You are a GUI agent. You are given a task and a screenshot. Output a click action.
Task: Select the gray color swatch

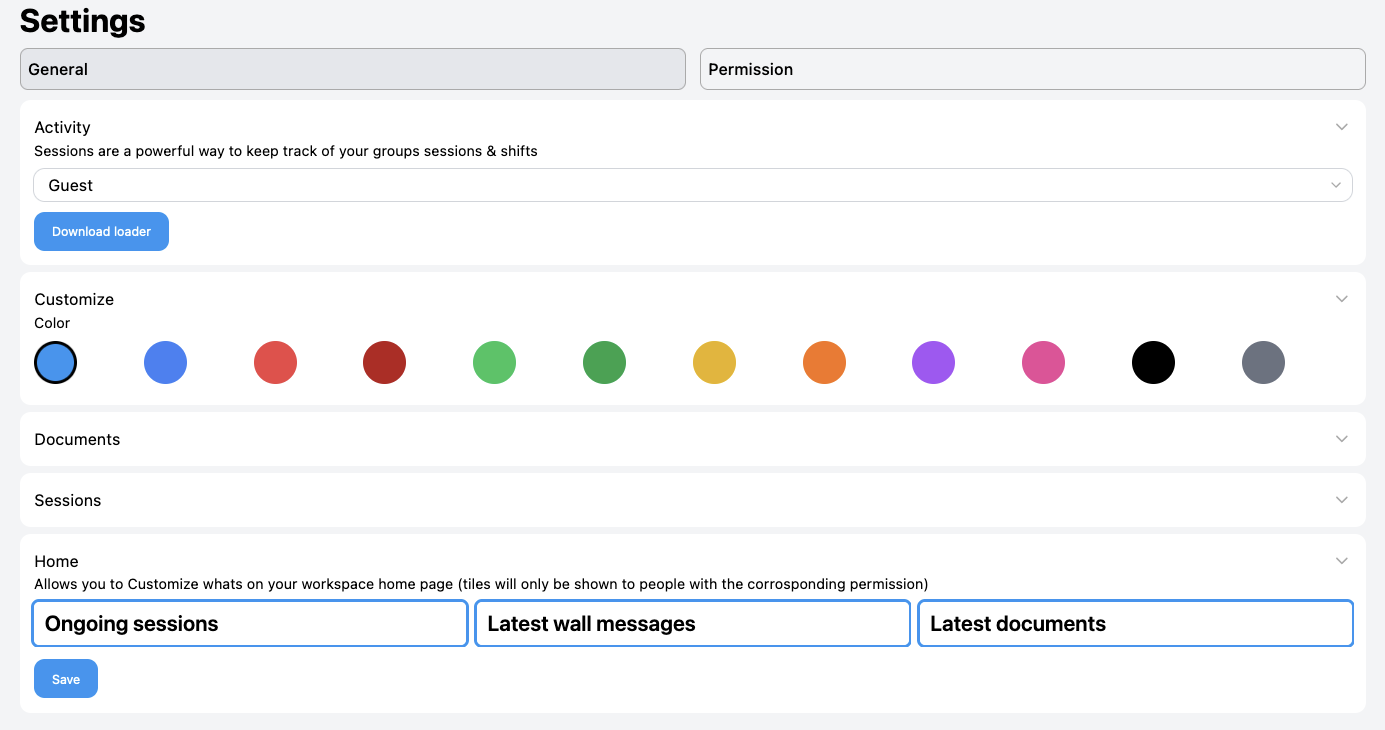coord(1263,362)
